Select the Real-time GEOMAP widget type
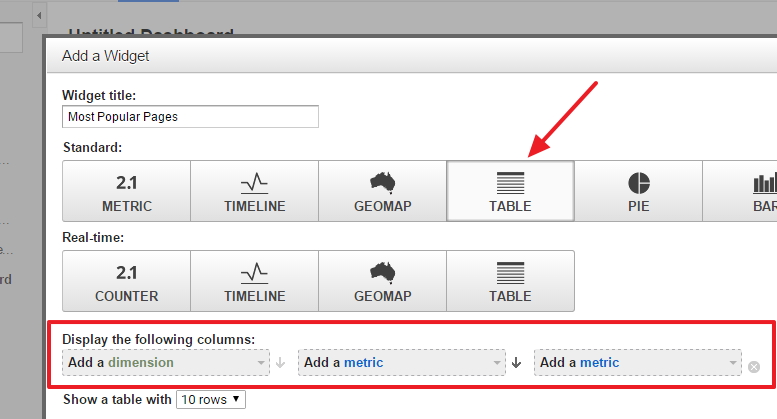 point(383,281)
